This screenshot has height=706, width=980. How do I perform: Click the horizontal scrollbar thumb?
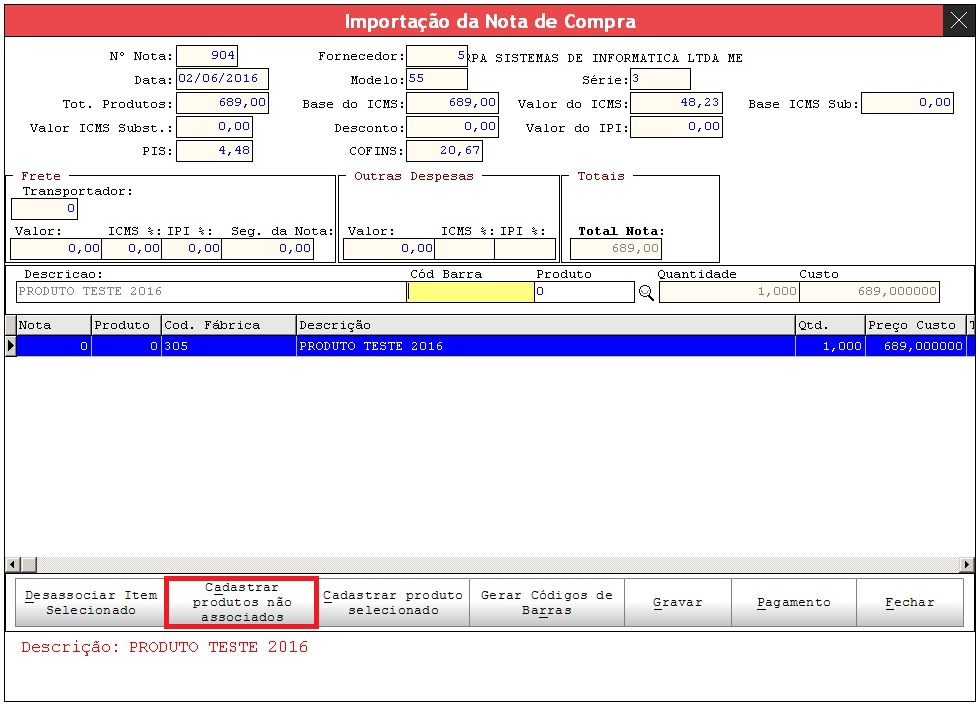click(x=29, y=564)
